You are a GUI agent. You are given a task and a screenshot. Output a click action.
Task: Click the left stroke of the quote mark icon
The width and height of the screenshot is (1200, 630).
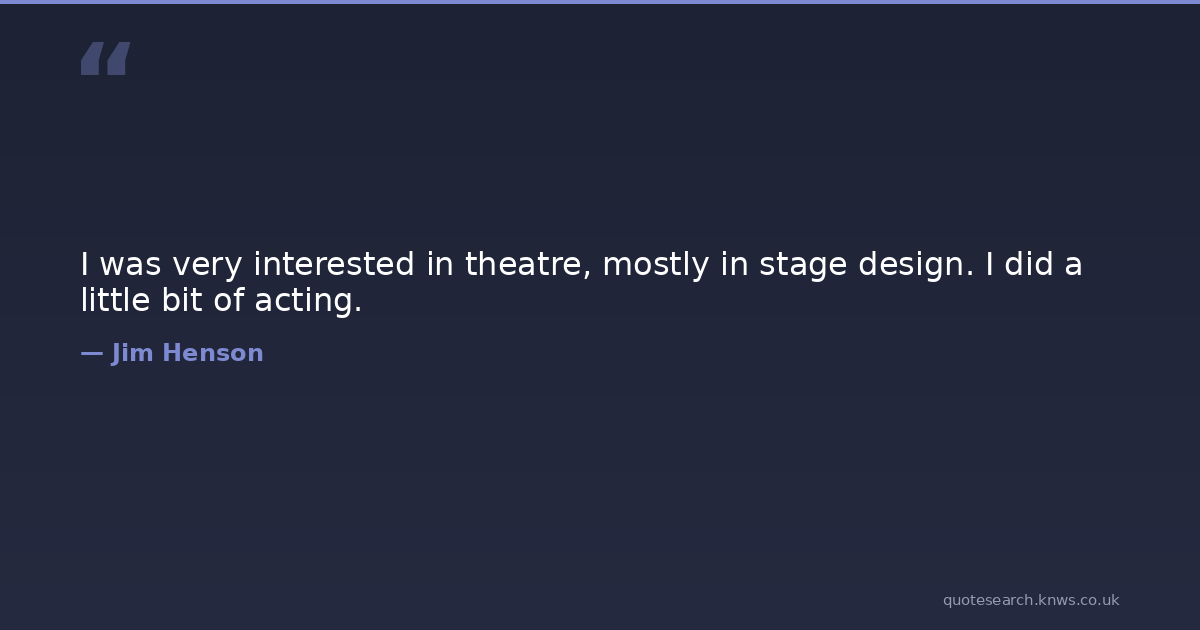click(92, 59)
